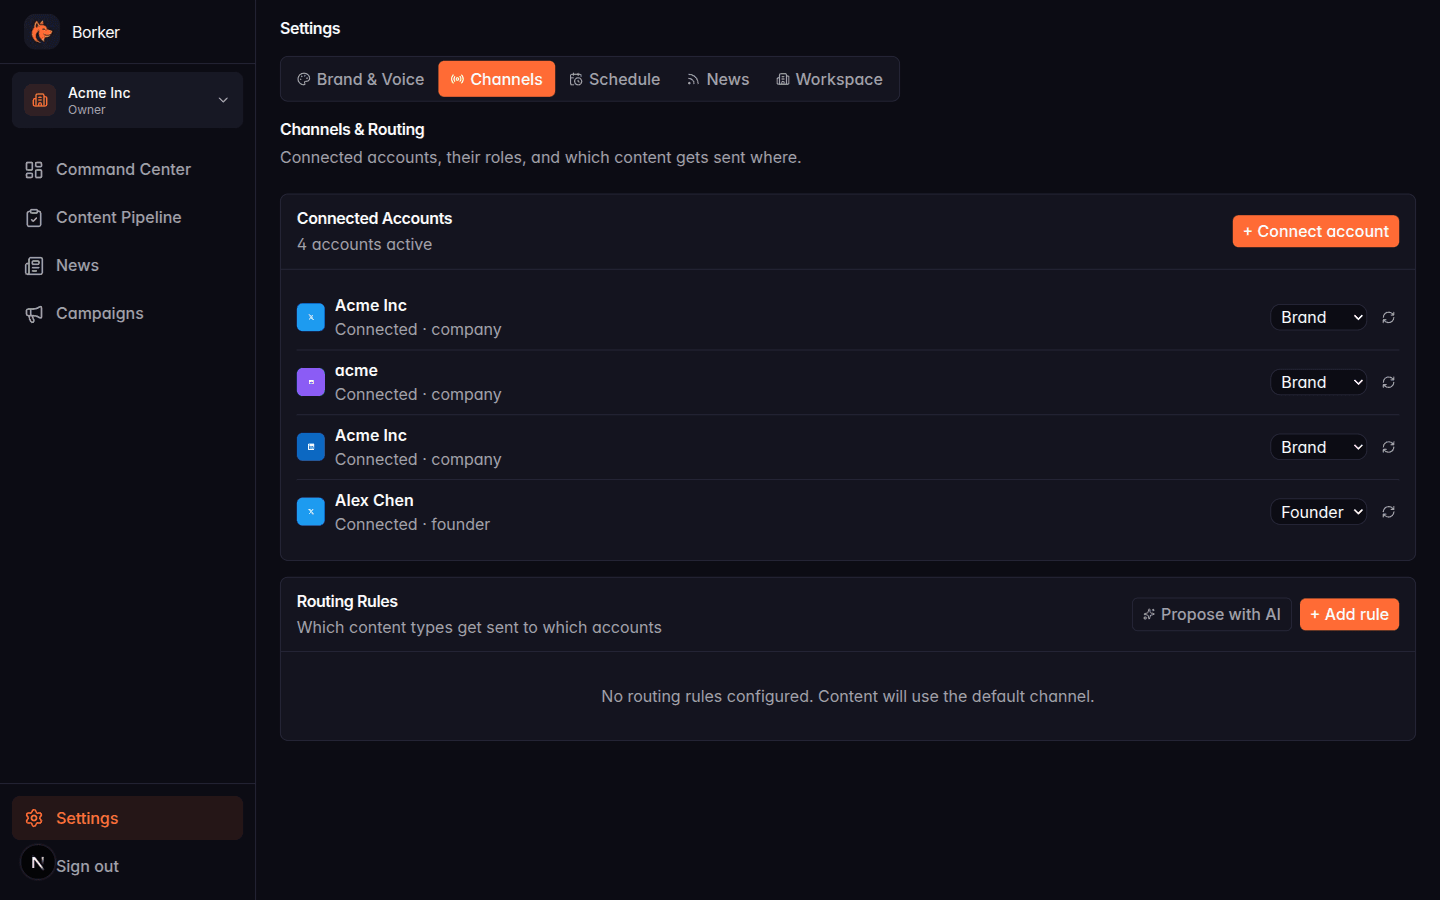This screenshot has height=900, width=1440.
Task: Switch to the Schedule tab
Action: (x=614, y=79)
